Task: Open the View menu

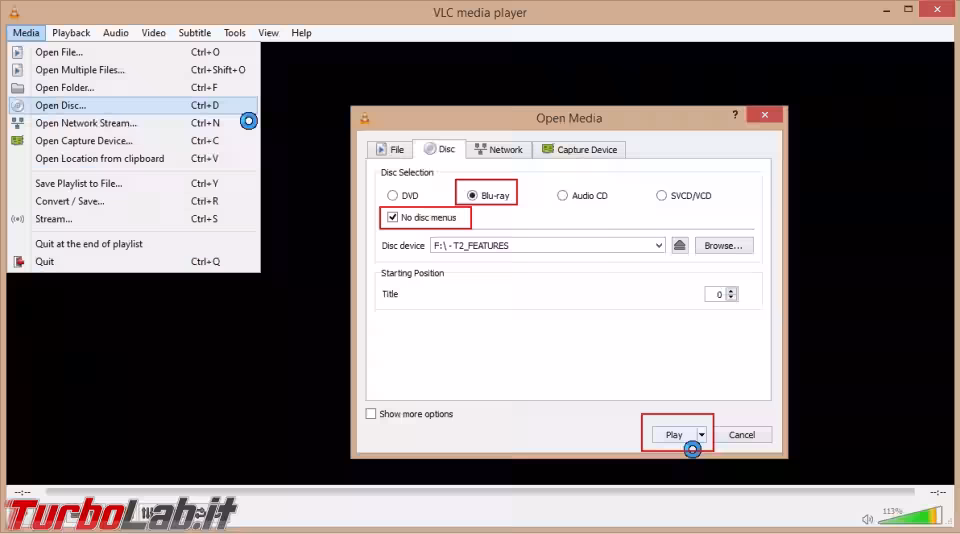Action: click(268, 33)
